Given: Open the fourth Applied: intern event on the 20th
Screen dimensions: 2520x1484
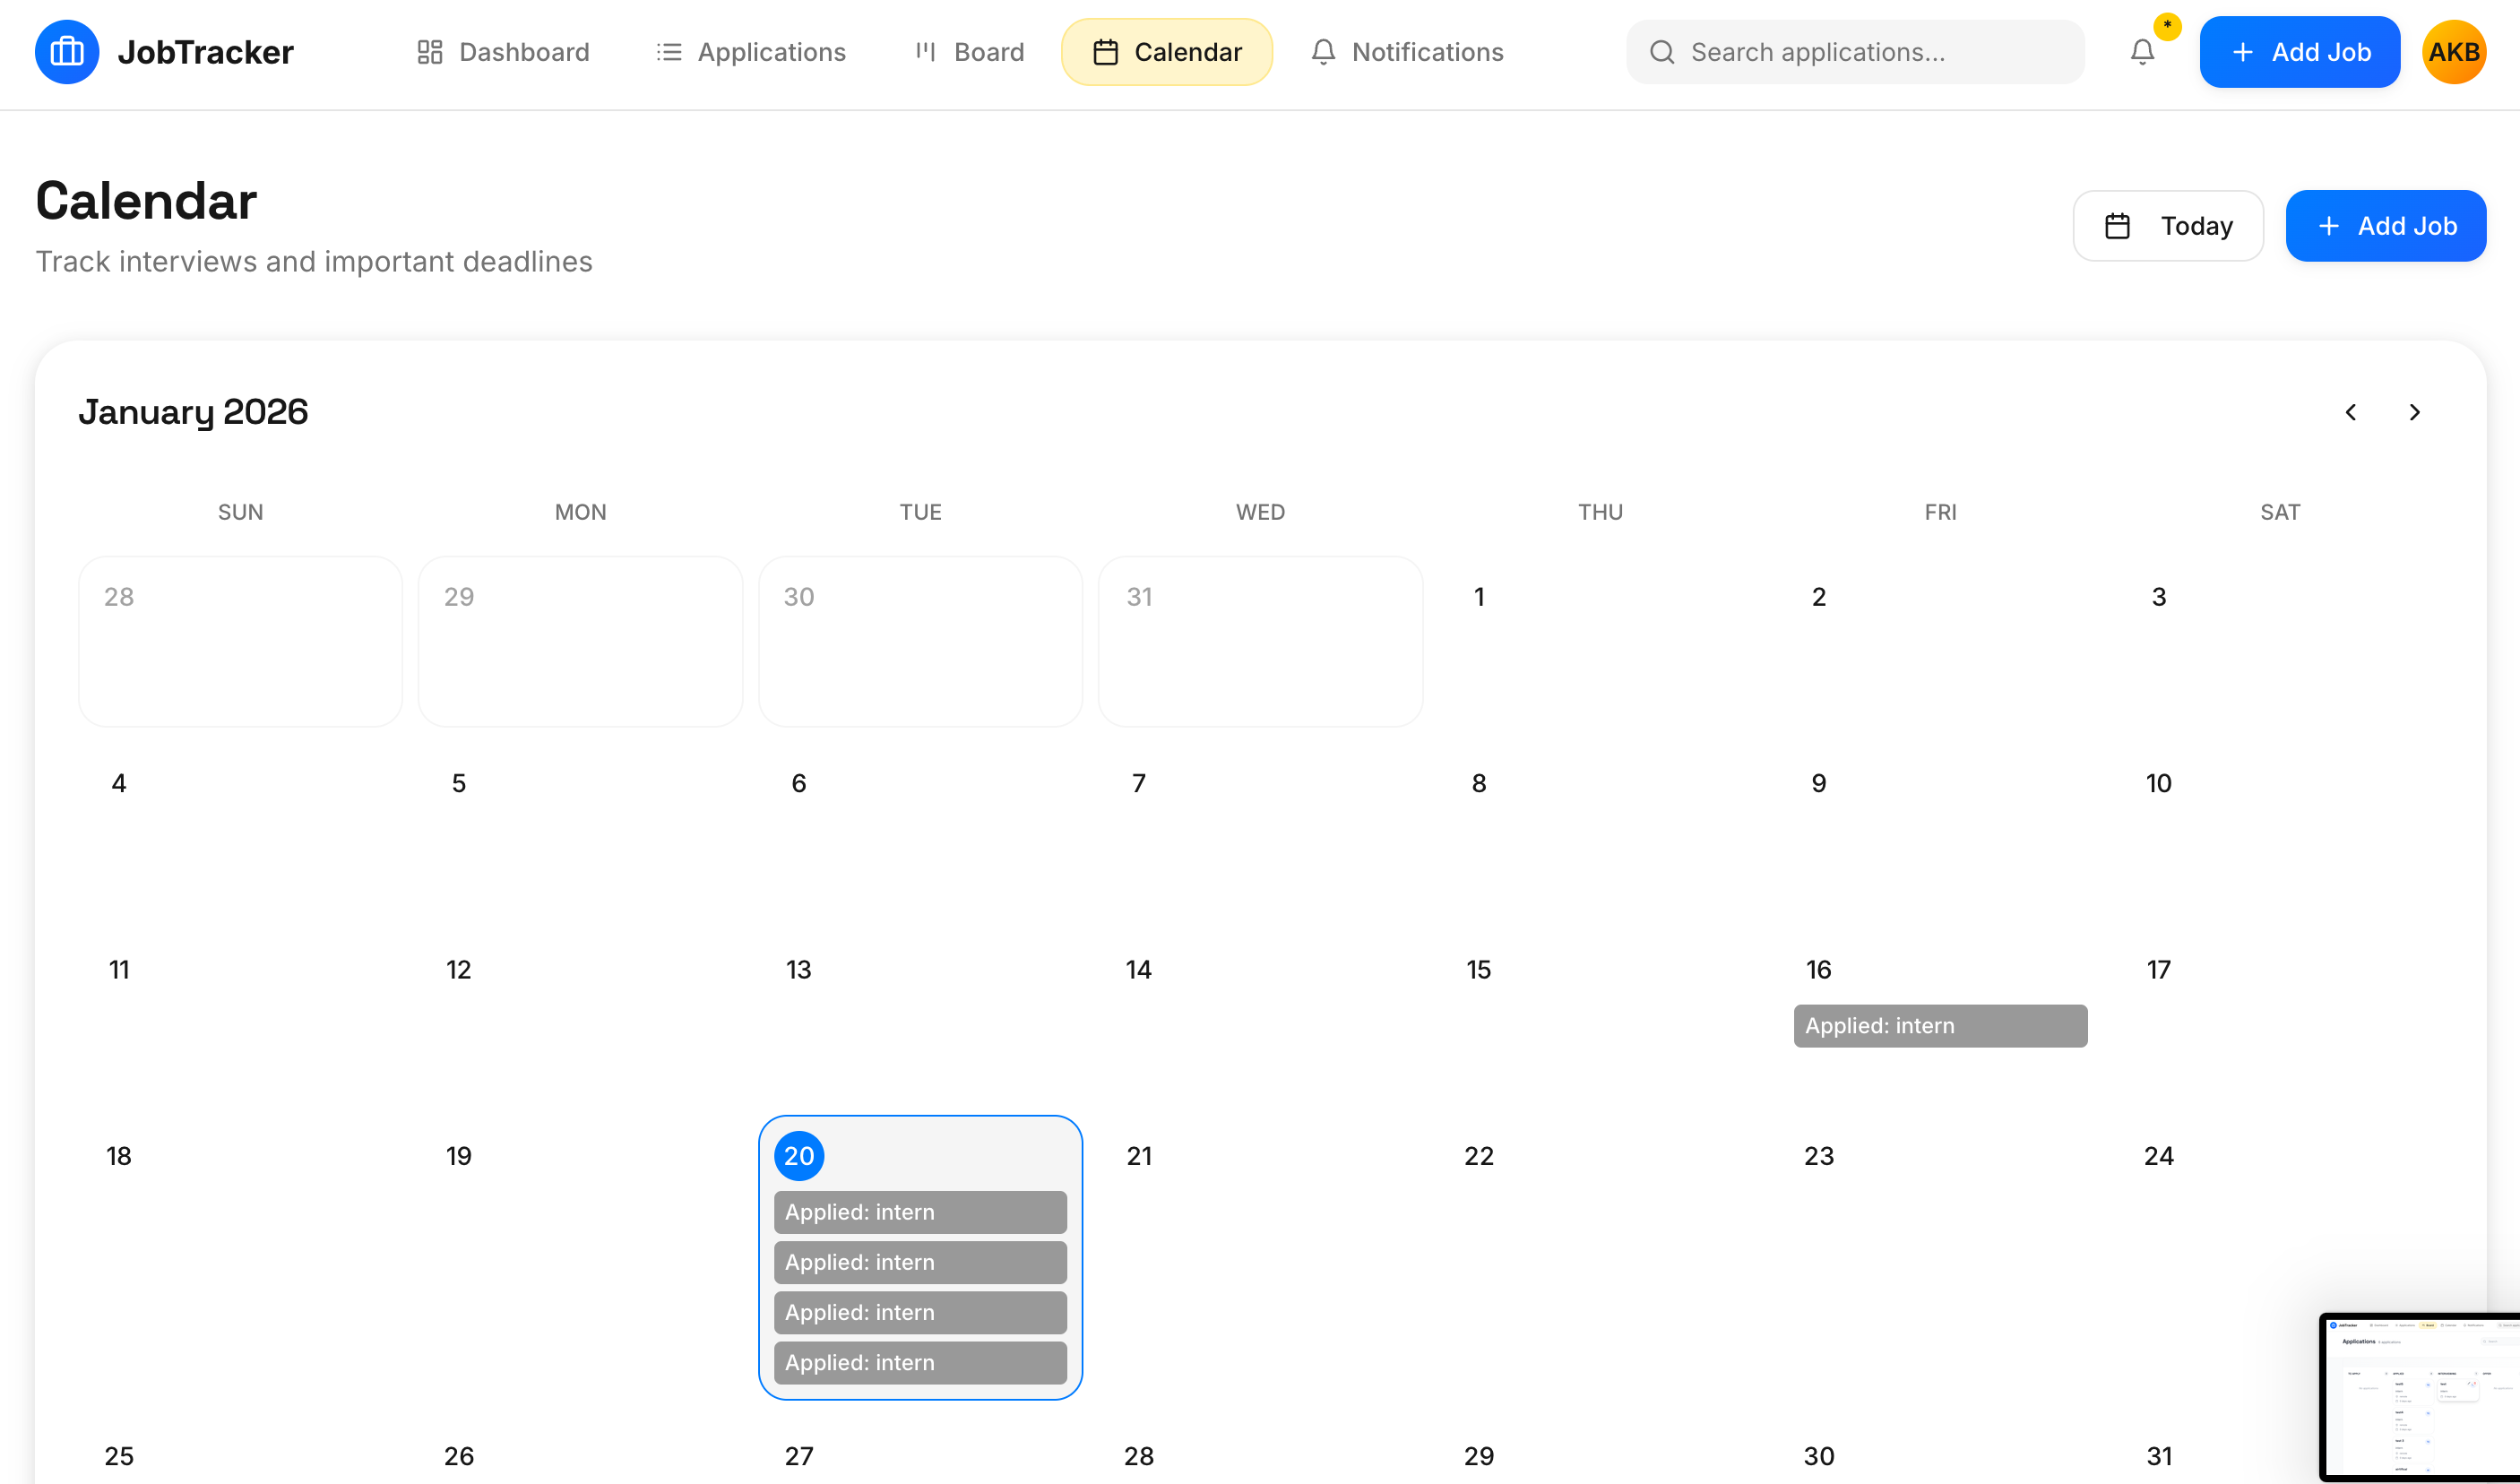Looking at the screenshot, I should click(x=920, y=1362).
